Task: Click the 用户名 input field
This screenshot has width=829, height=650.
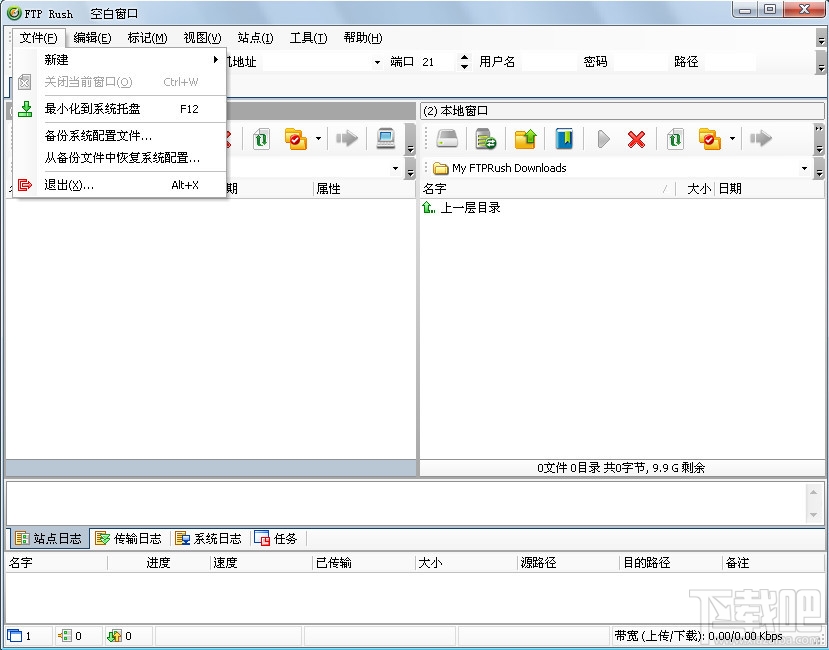Action: [549, 62]
